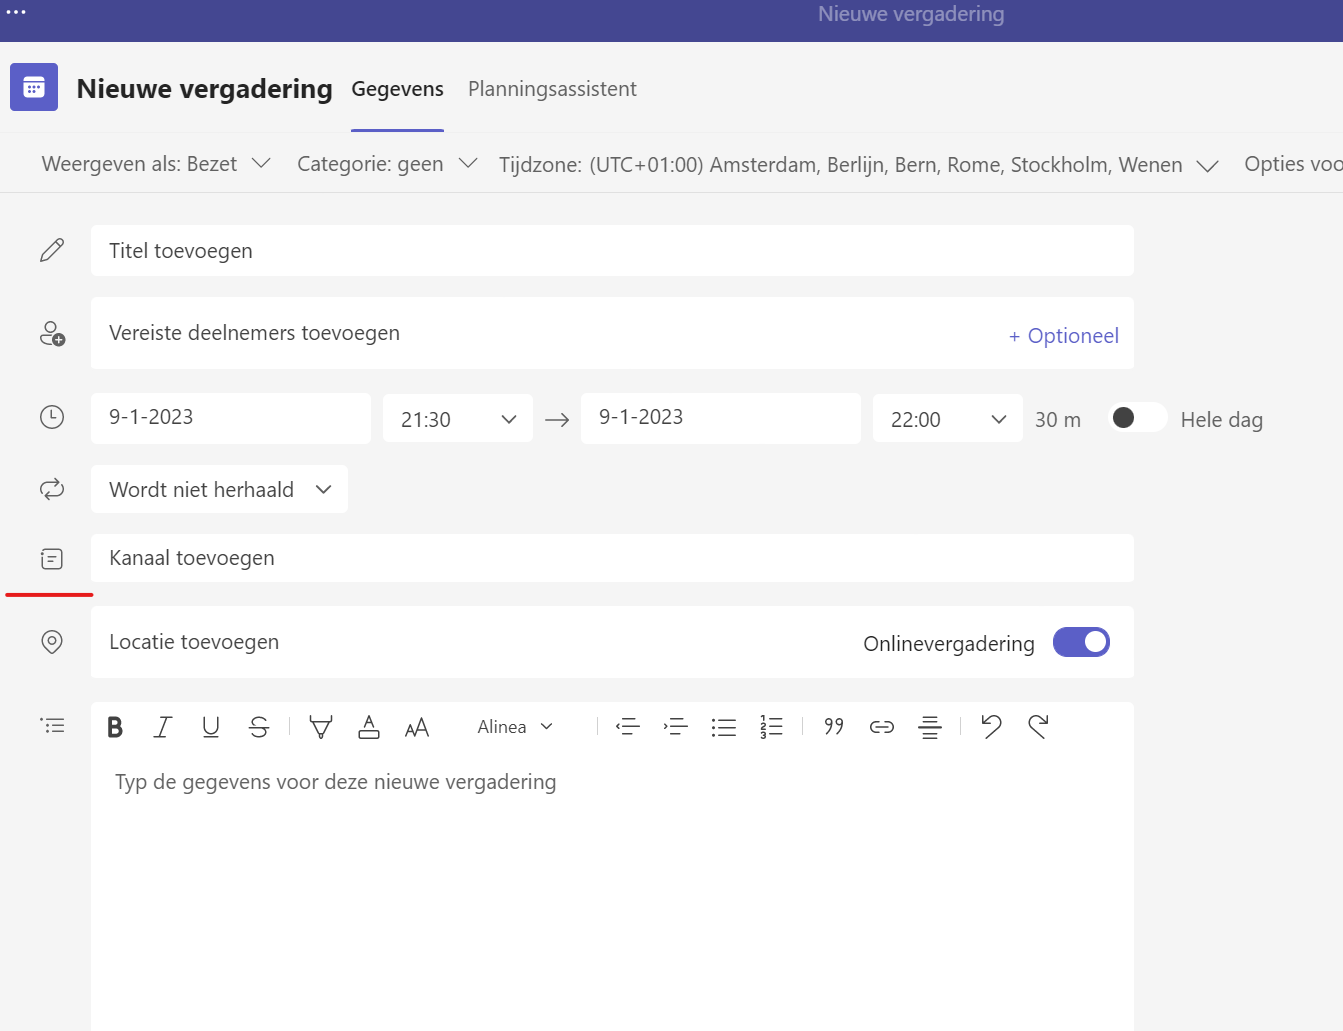Image resolution: width=1343 pixels, height=1031 pixels.
Task: Insert a block quote
Action: point(833,727)
